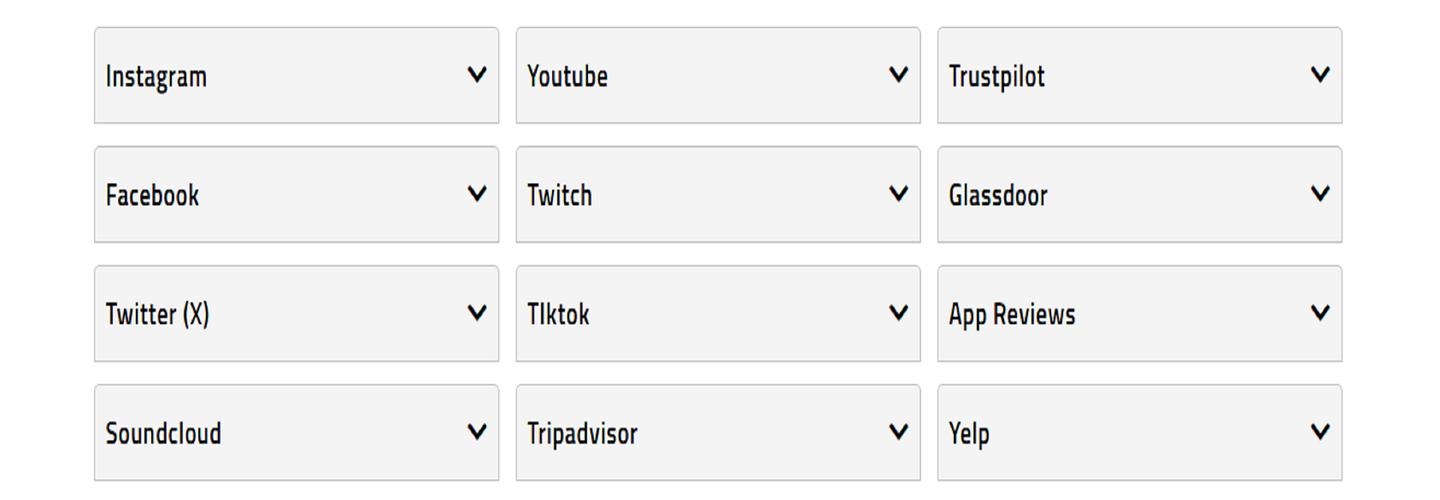Expand the Soundcloud panel

pos(477,432)
